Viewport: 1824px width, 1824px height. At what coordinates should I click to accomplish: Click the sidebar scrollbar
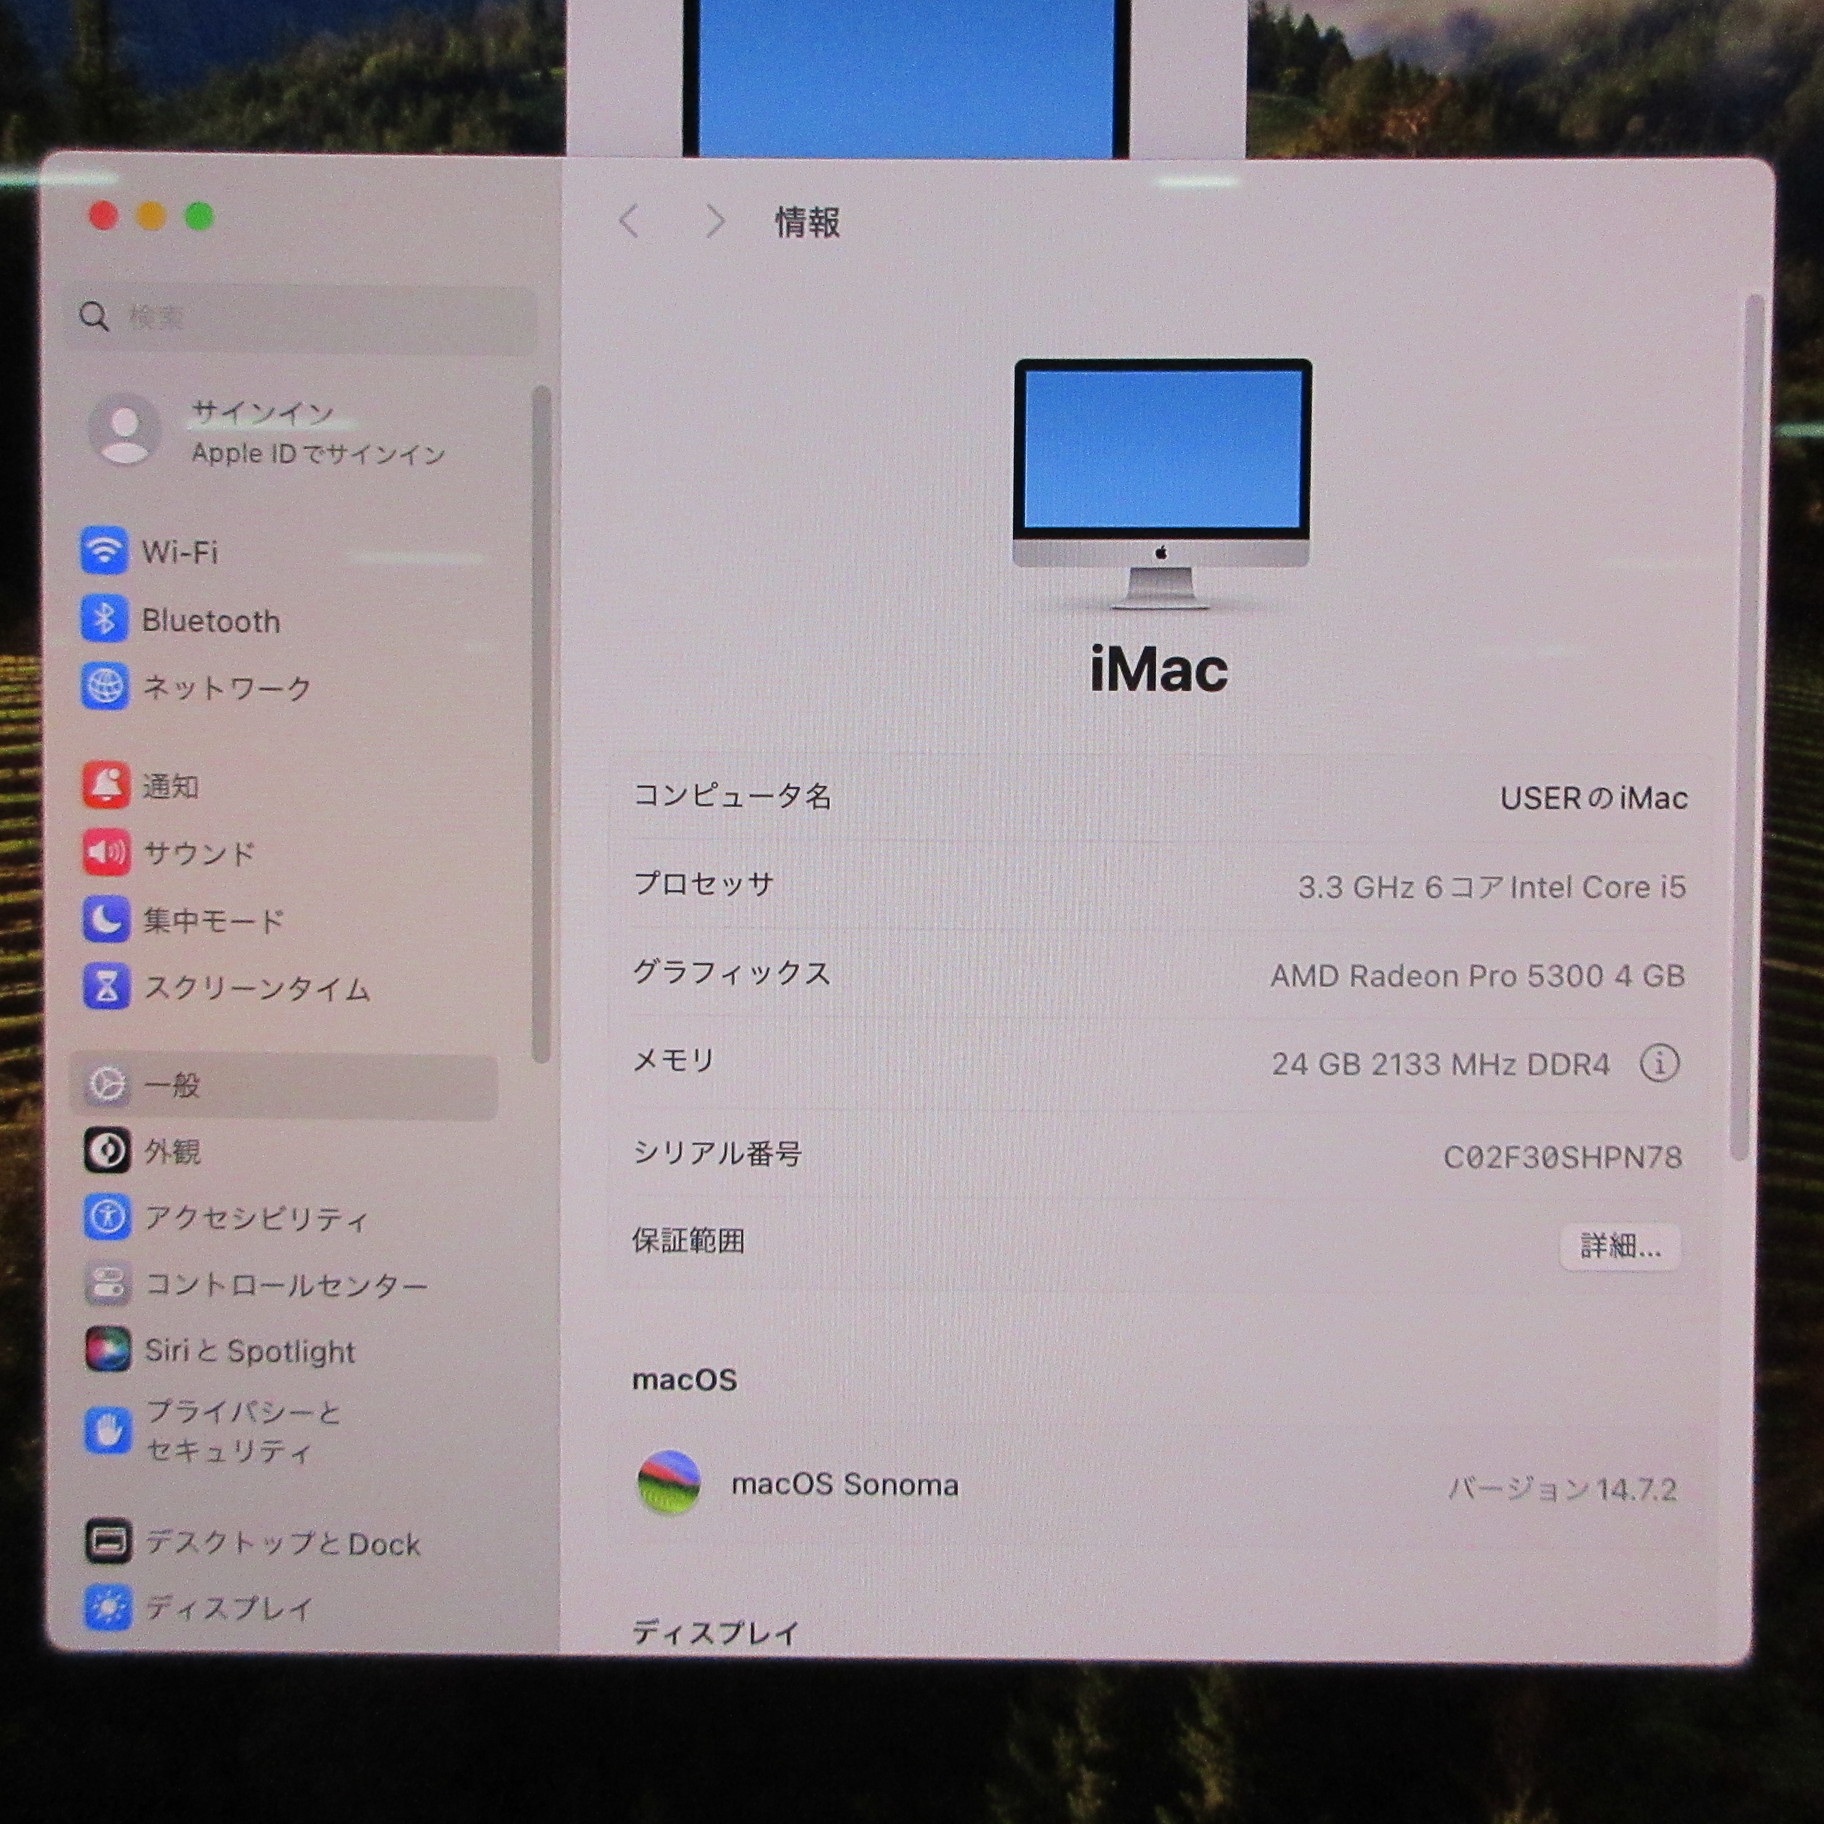(541, 724)
